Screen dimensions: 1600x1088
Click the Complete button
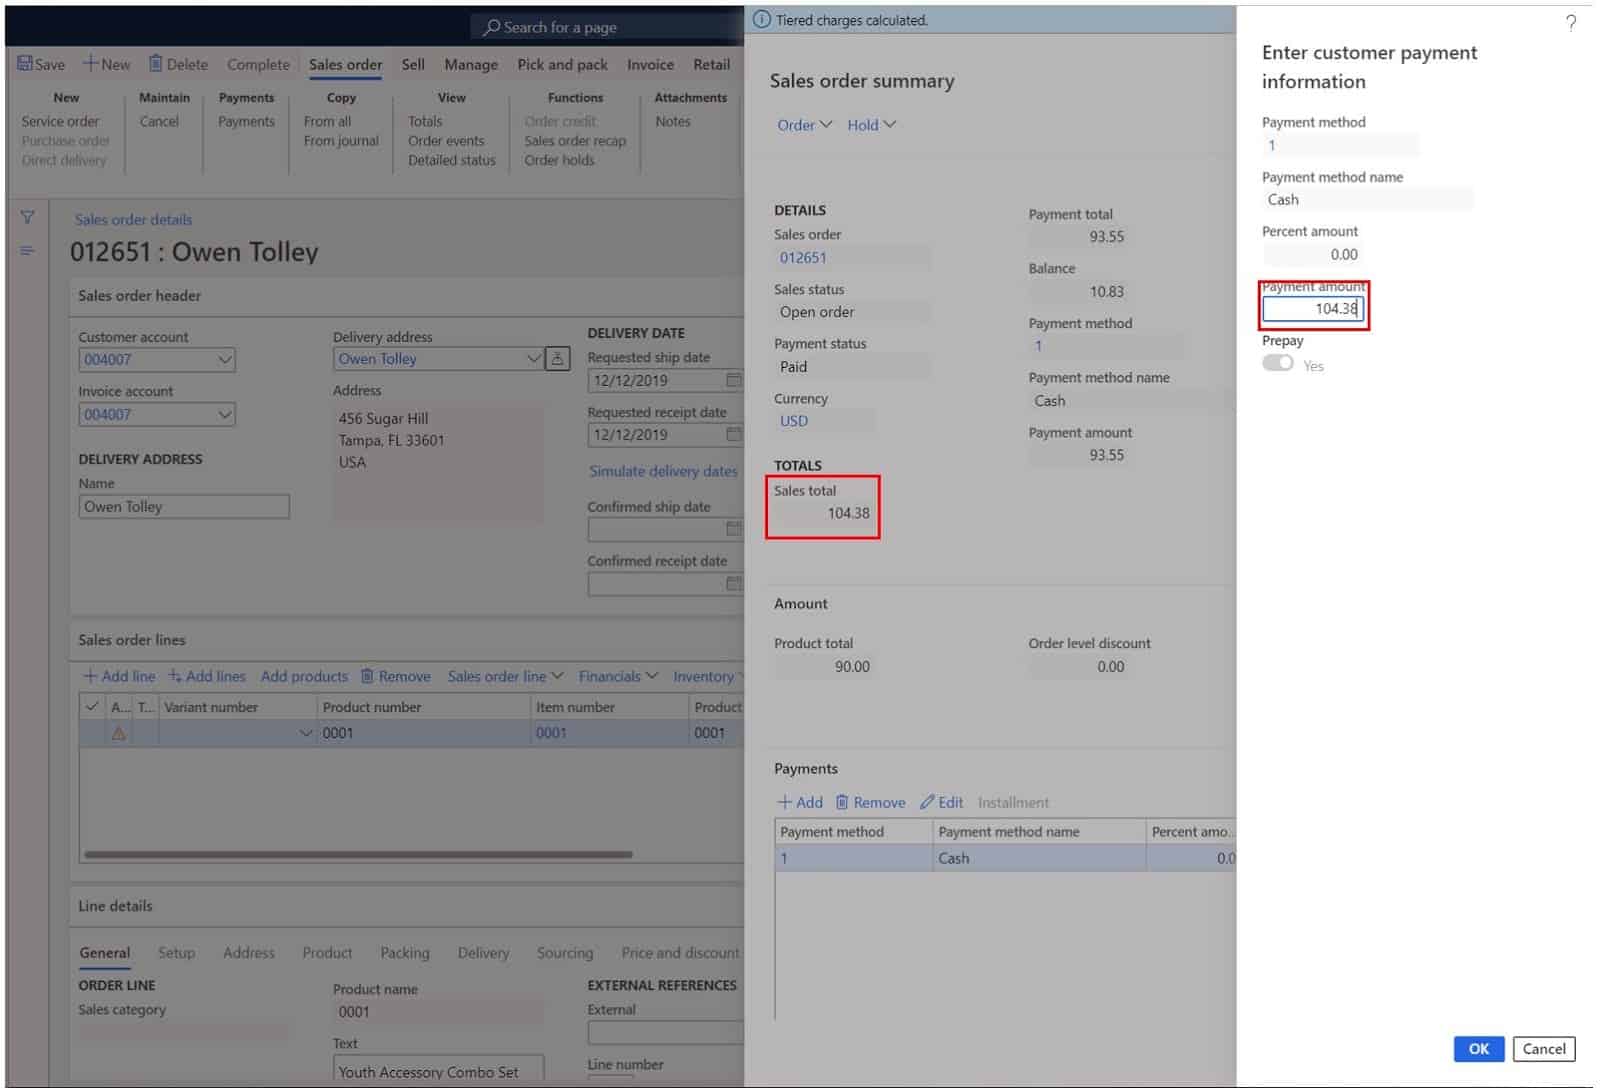tap(258, 64)
